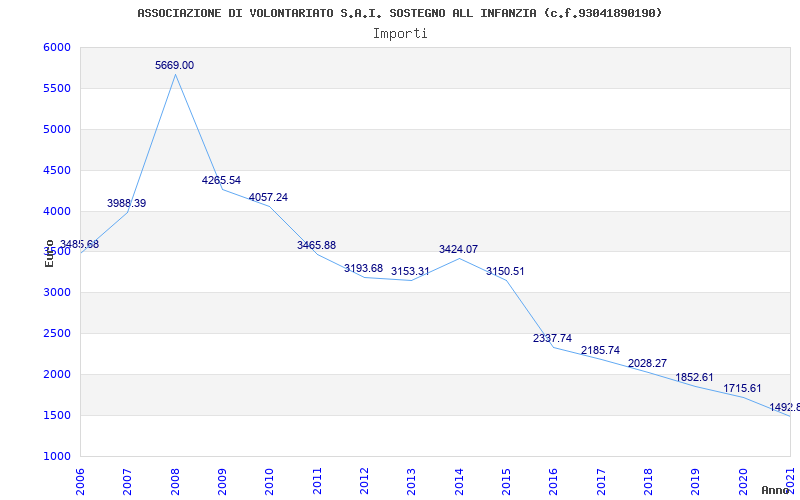
Task: Click the 2013 x-axis year label
Action: pos(412,482)
